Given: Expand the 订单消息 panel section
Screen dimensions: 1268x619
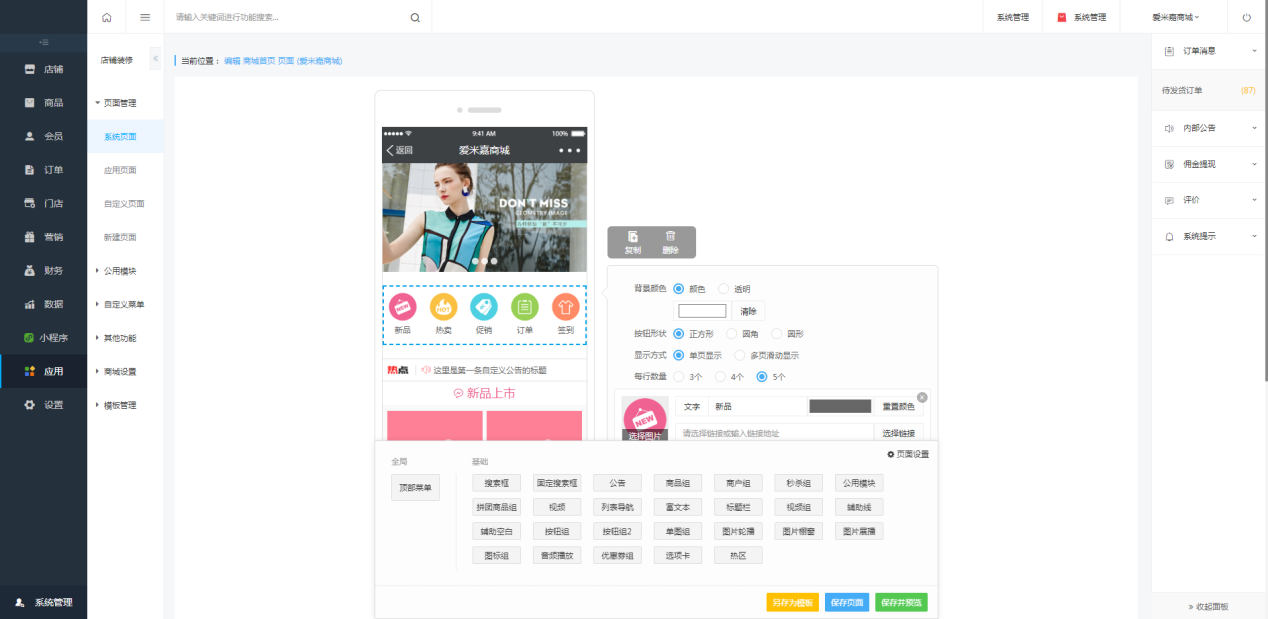Looking at the screenshot, I should point(1209,51).
